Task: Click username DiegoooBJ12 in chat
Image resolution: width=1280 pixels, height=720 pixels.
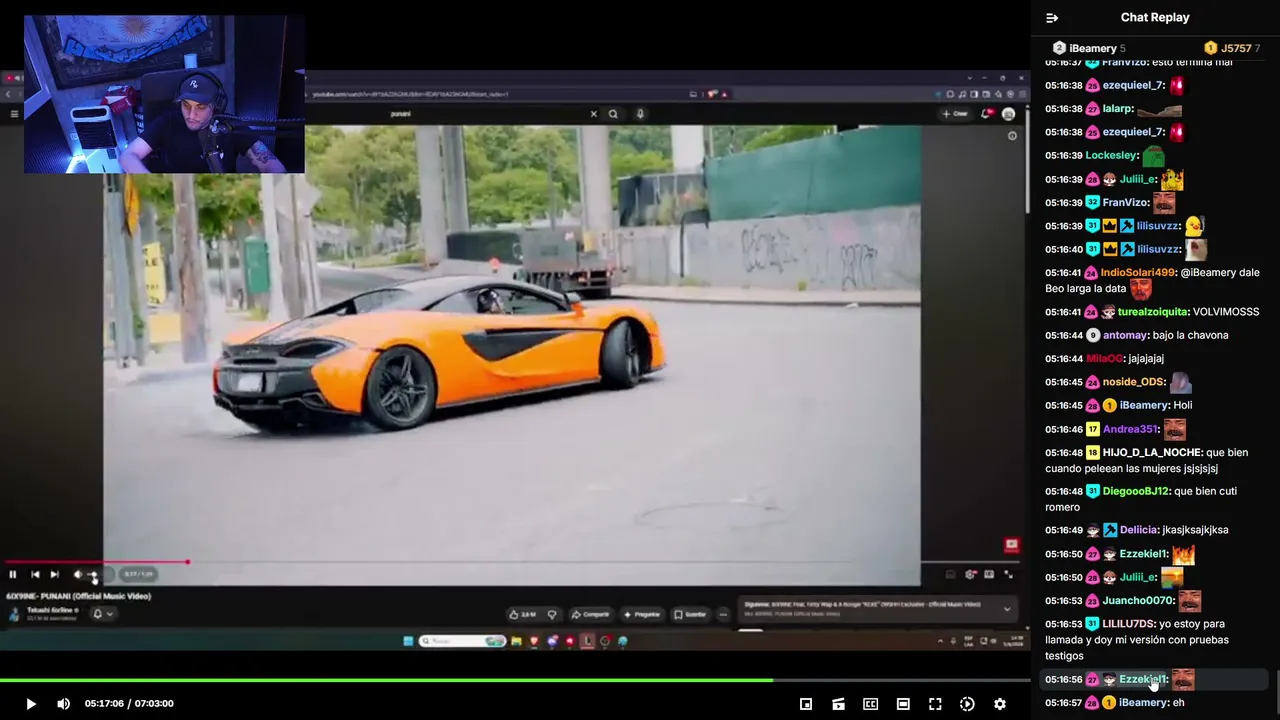Action: pyautogui.click(x=1136, y=491)
